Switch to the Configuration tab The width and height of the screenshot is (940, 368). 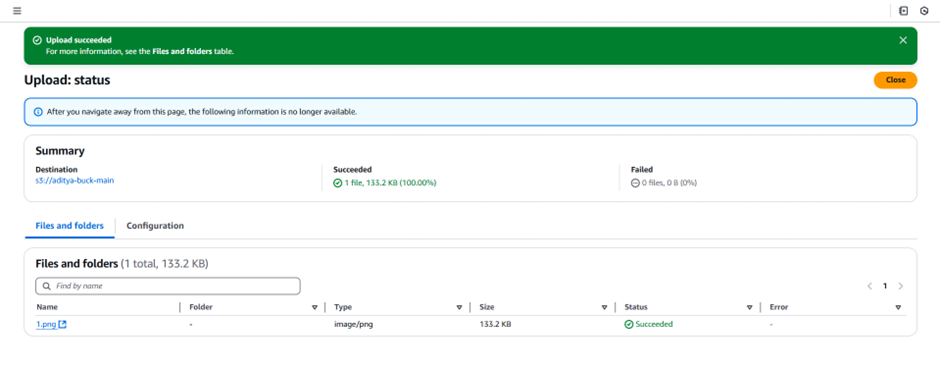click(x=155, y=226)
